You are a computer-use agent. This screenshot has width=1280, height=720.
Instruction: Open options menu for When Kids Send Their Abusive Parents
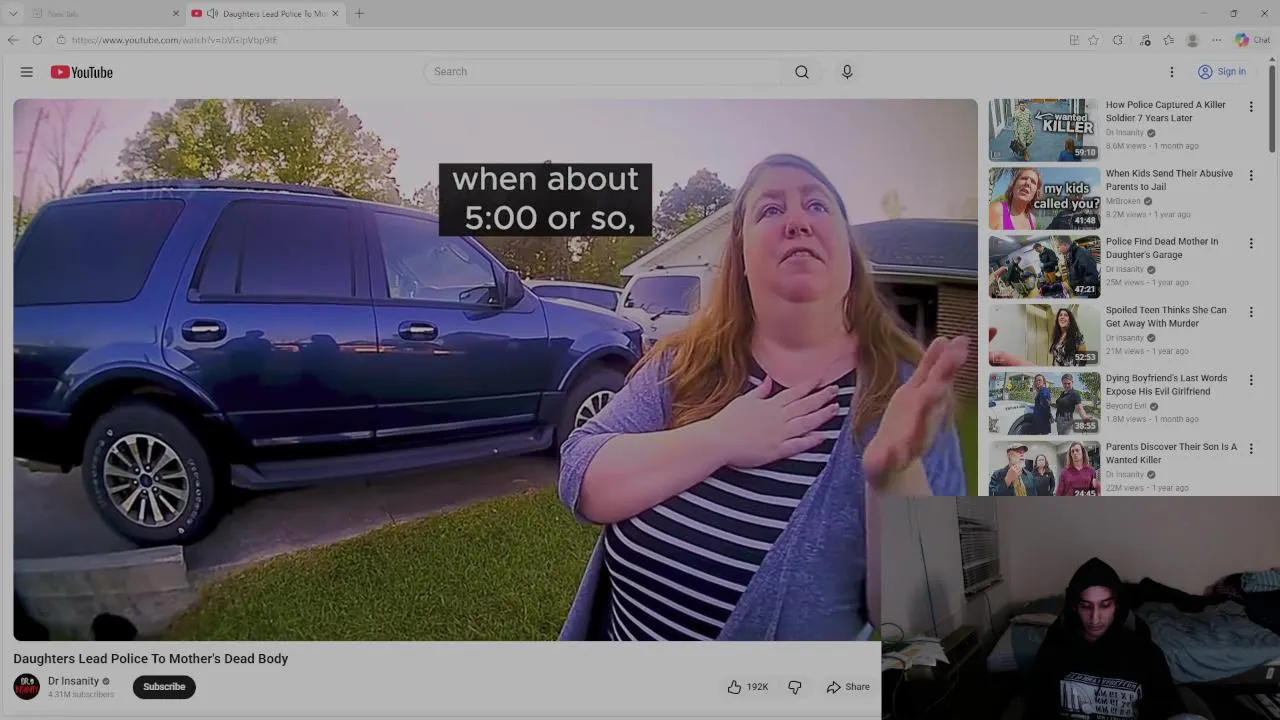coord(1250,175)
